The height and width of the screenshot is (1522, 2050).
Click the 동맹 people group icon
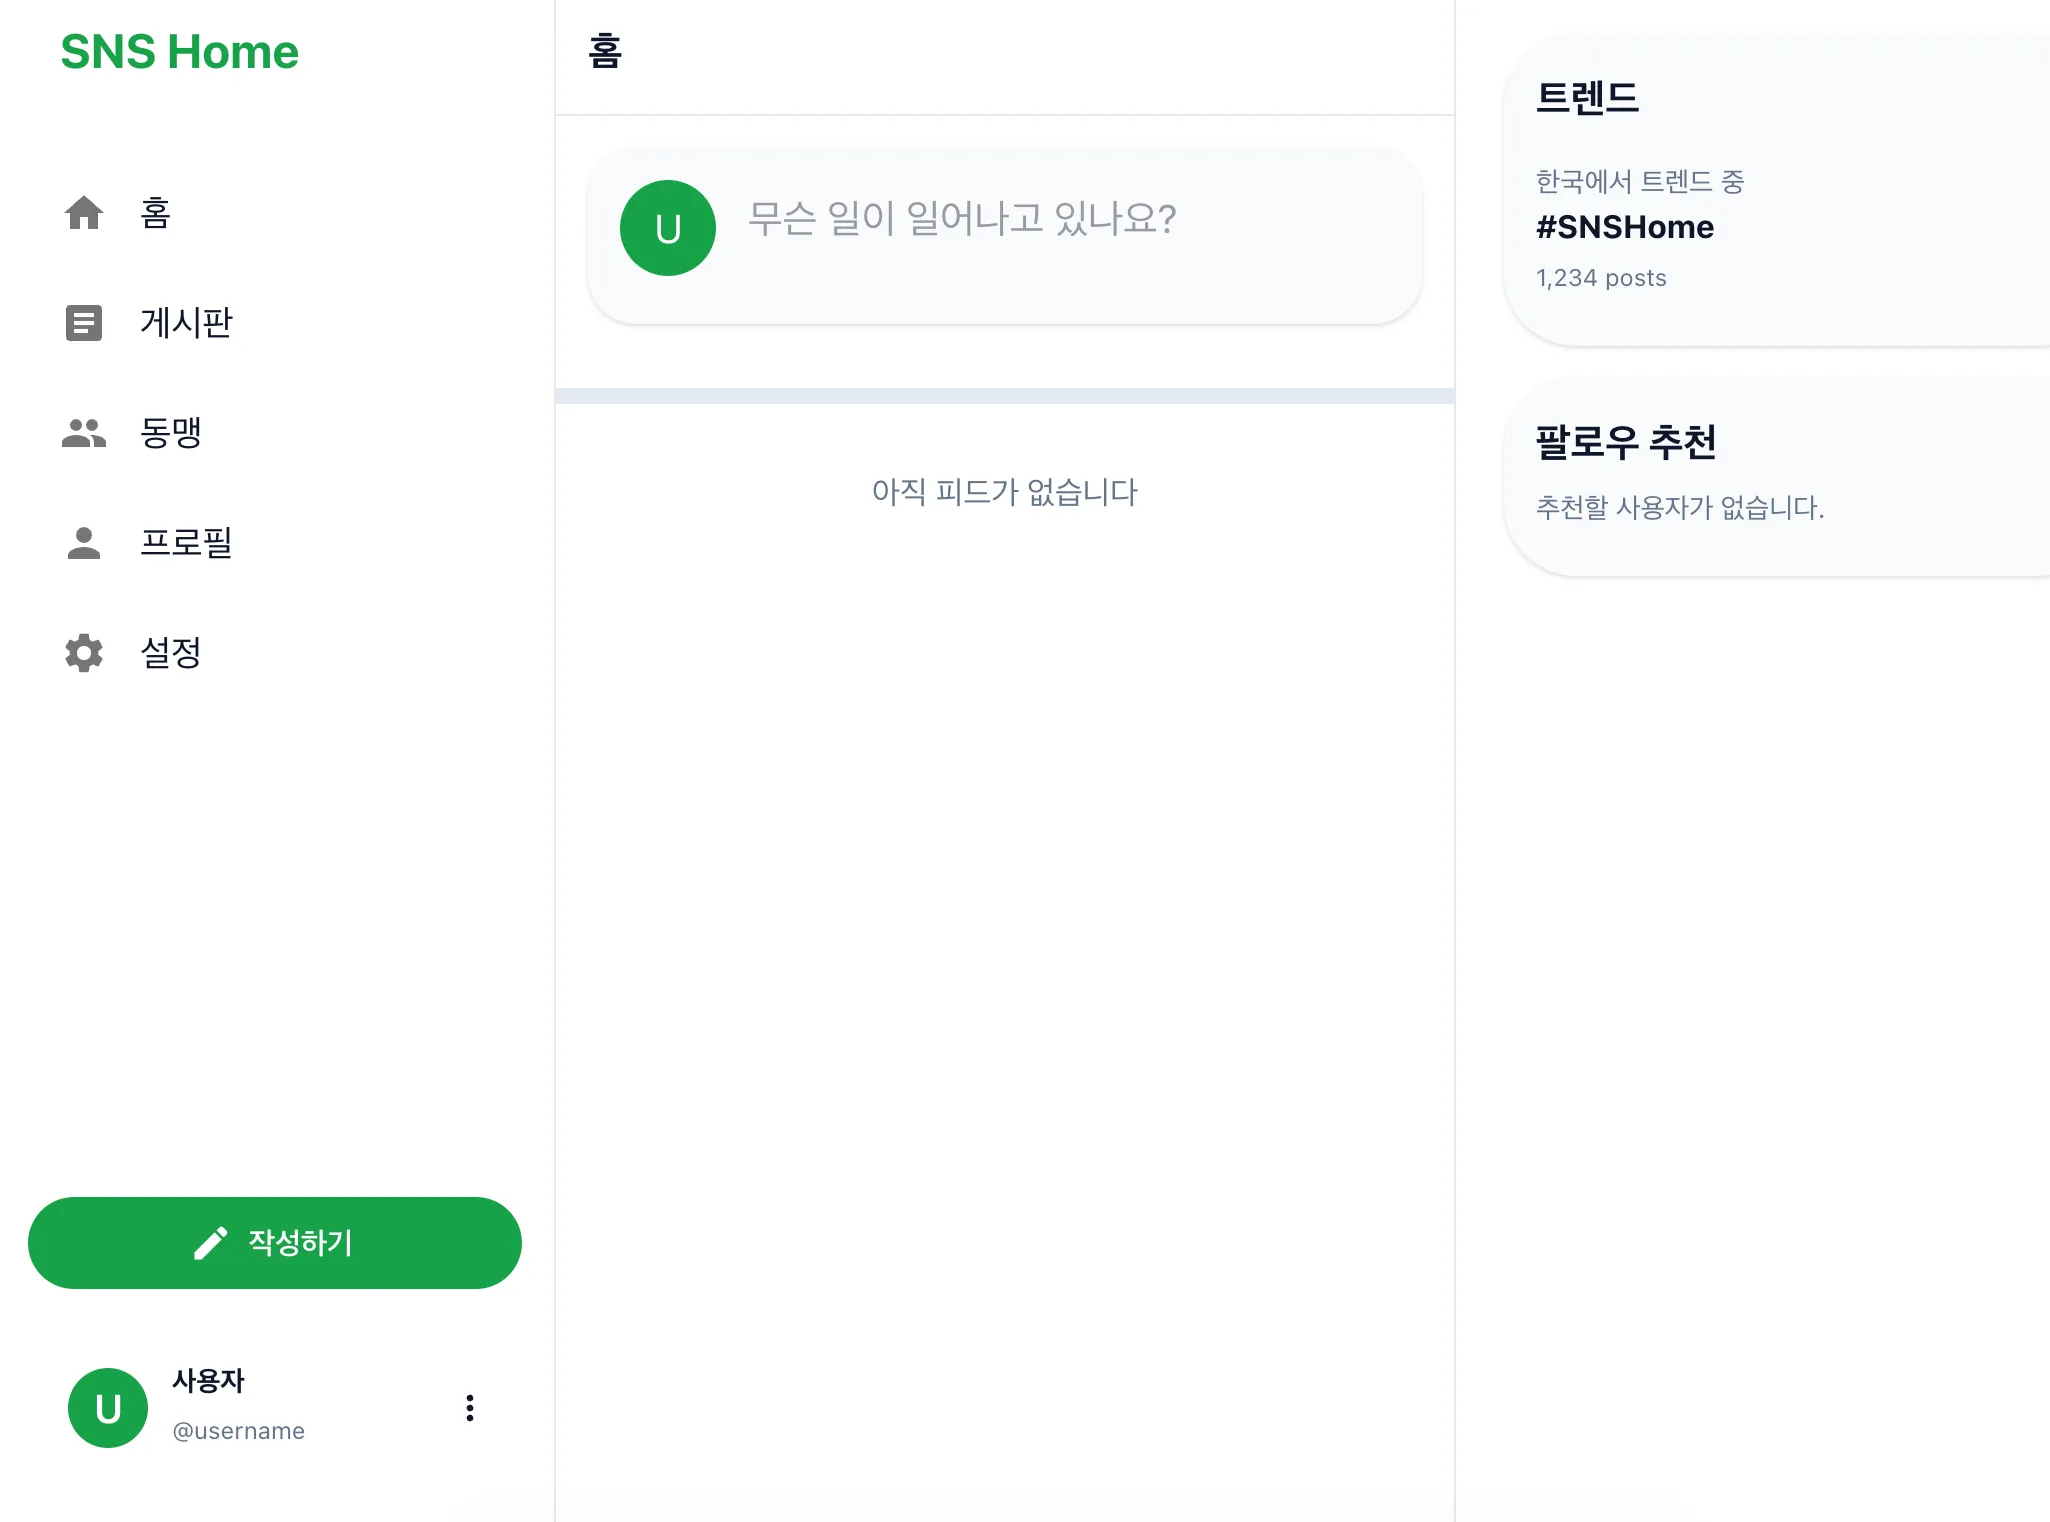pos(84,433)
